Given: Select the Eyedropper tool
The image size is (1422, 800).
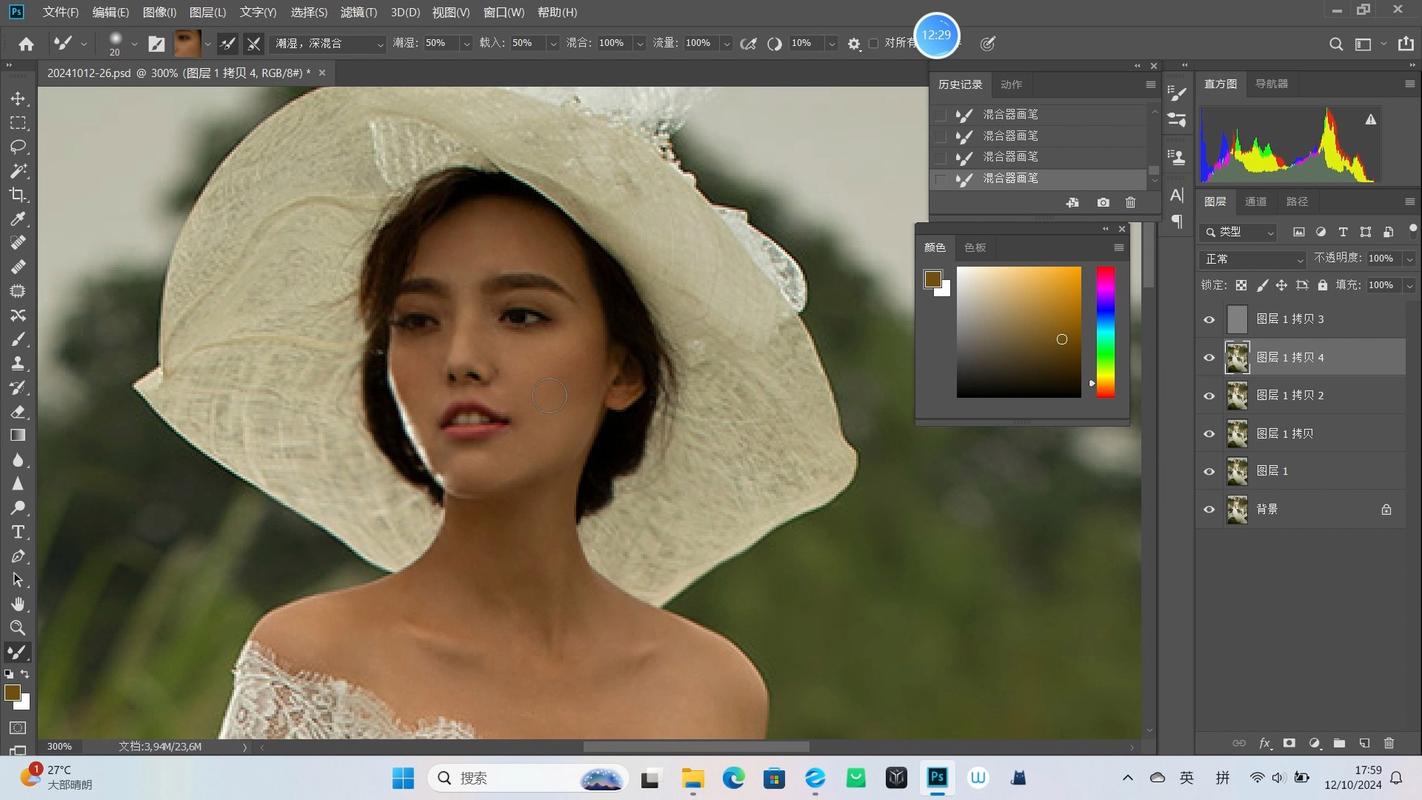Looking at the screenshot, I should point(18,219).
